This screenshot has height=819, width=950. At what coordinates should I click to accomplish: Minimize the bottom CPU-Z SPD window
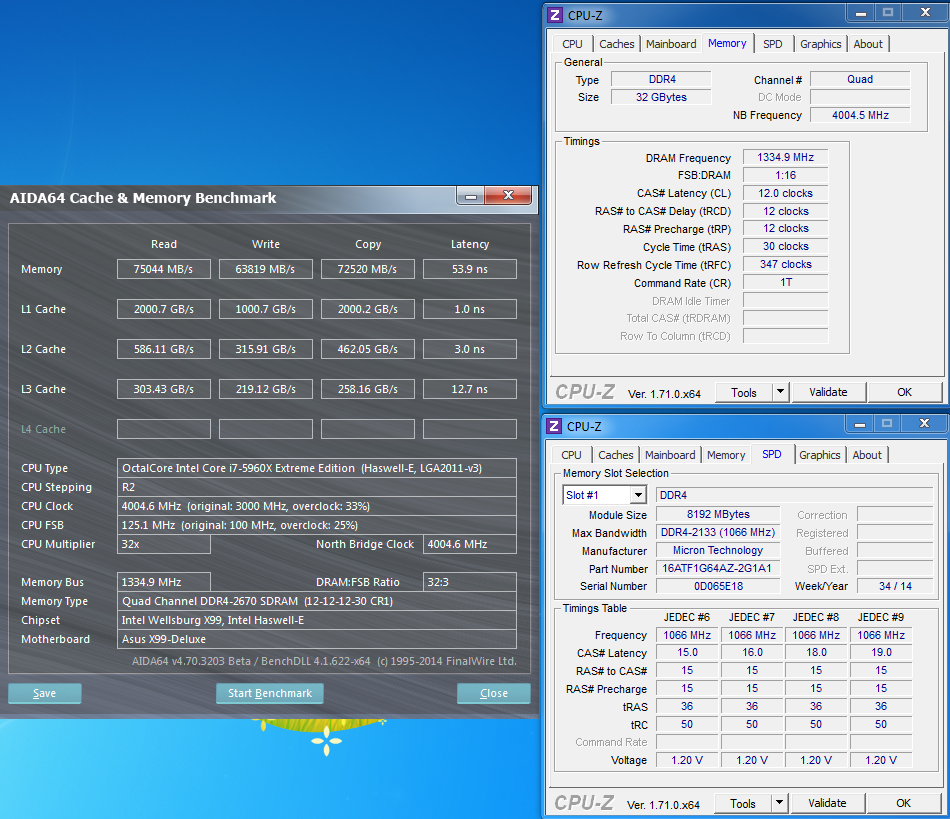(x=859, y=423)
